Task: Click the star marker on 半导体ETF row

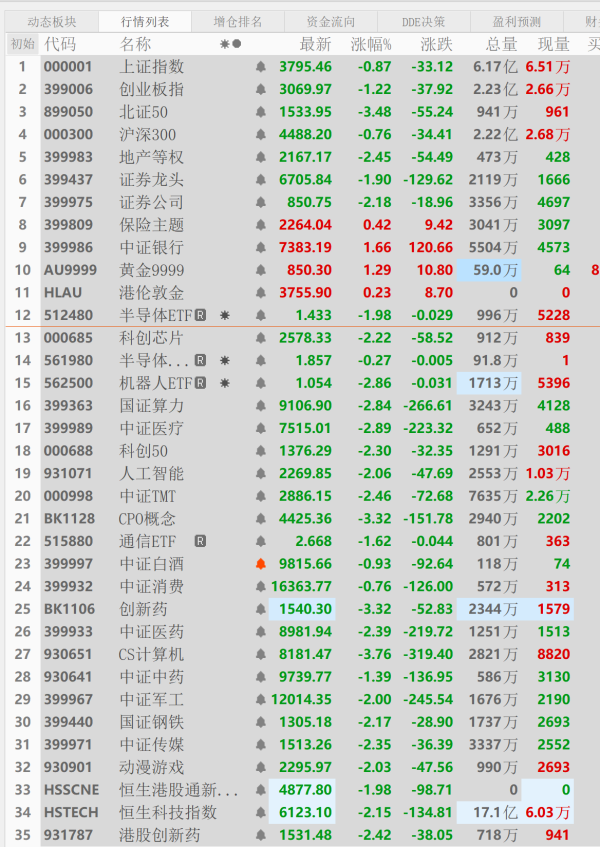Action: pyautogui.click(x=225, y=315)
